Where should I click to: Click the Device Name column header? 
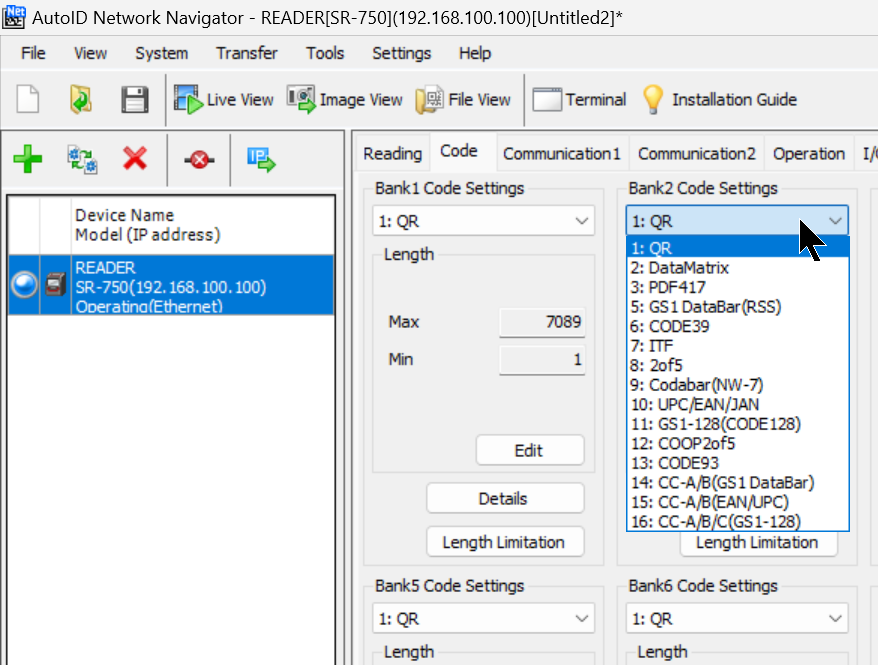[203, 225]
